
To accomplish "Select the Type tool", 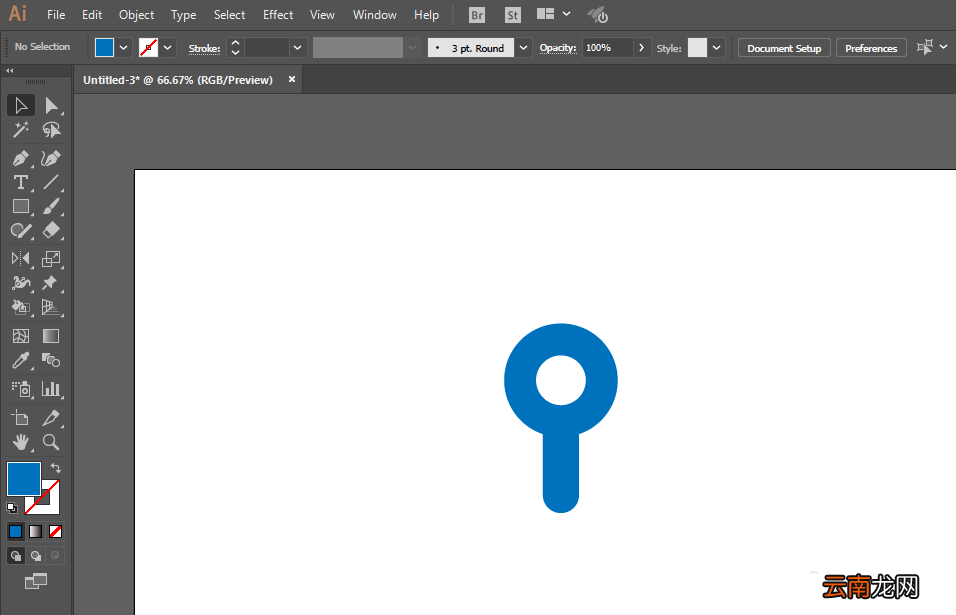I will pos(21,182).
